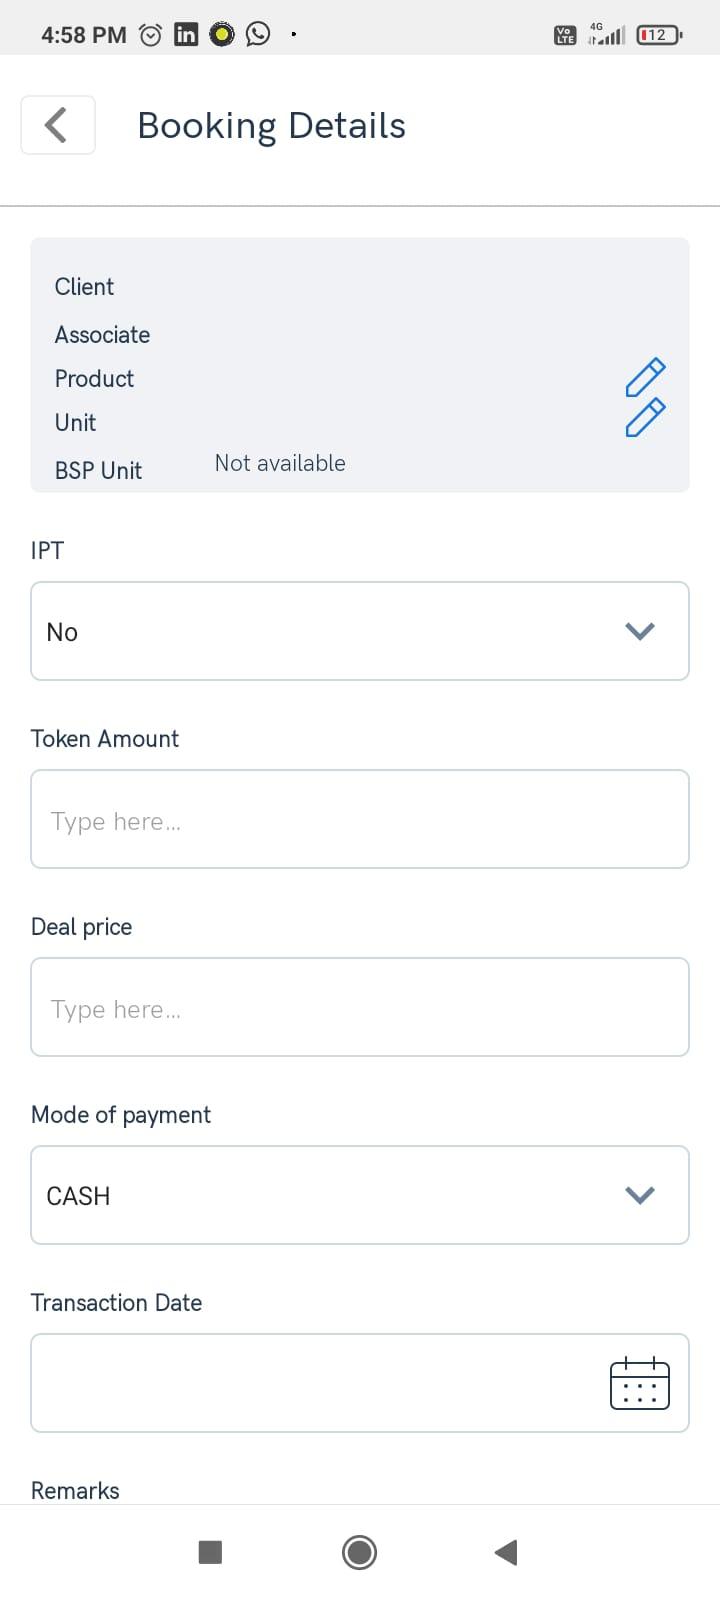
Task: Focus the Token Amount input field
Action: (360, 819)
